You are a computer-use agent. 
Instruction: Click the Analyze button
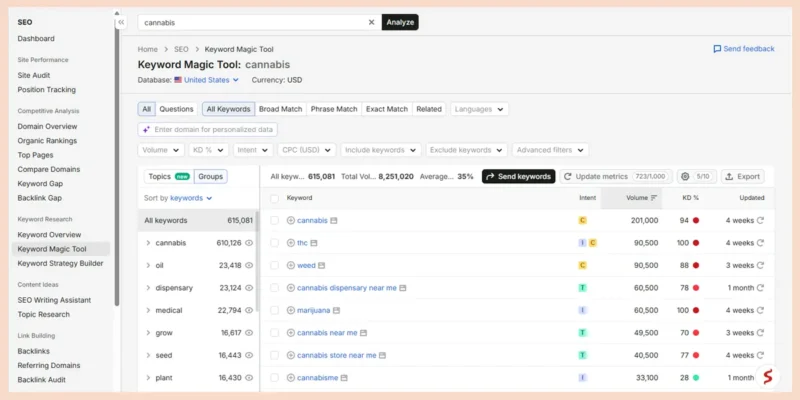point(400,22)
